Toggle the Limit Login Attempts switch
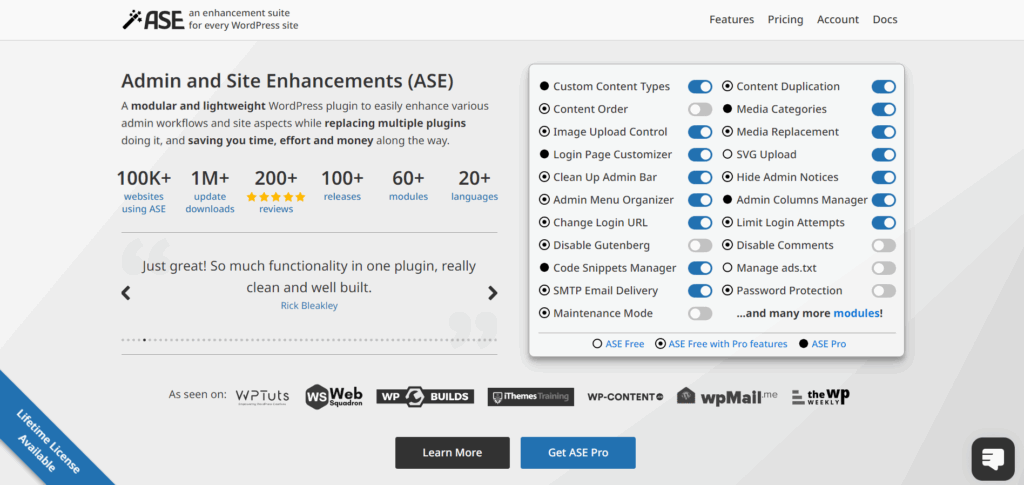Image resolution: width=1024 pixels, height=485 pixels. [884, 223]
